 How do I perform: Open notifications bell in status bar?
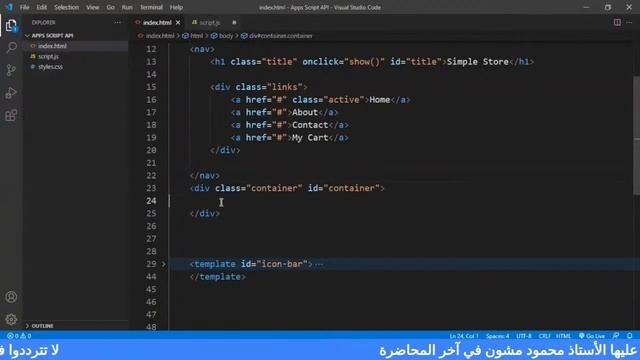click(630, 336)
